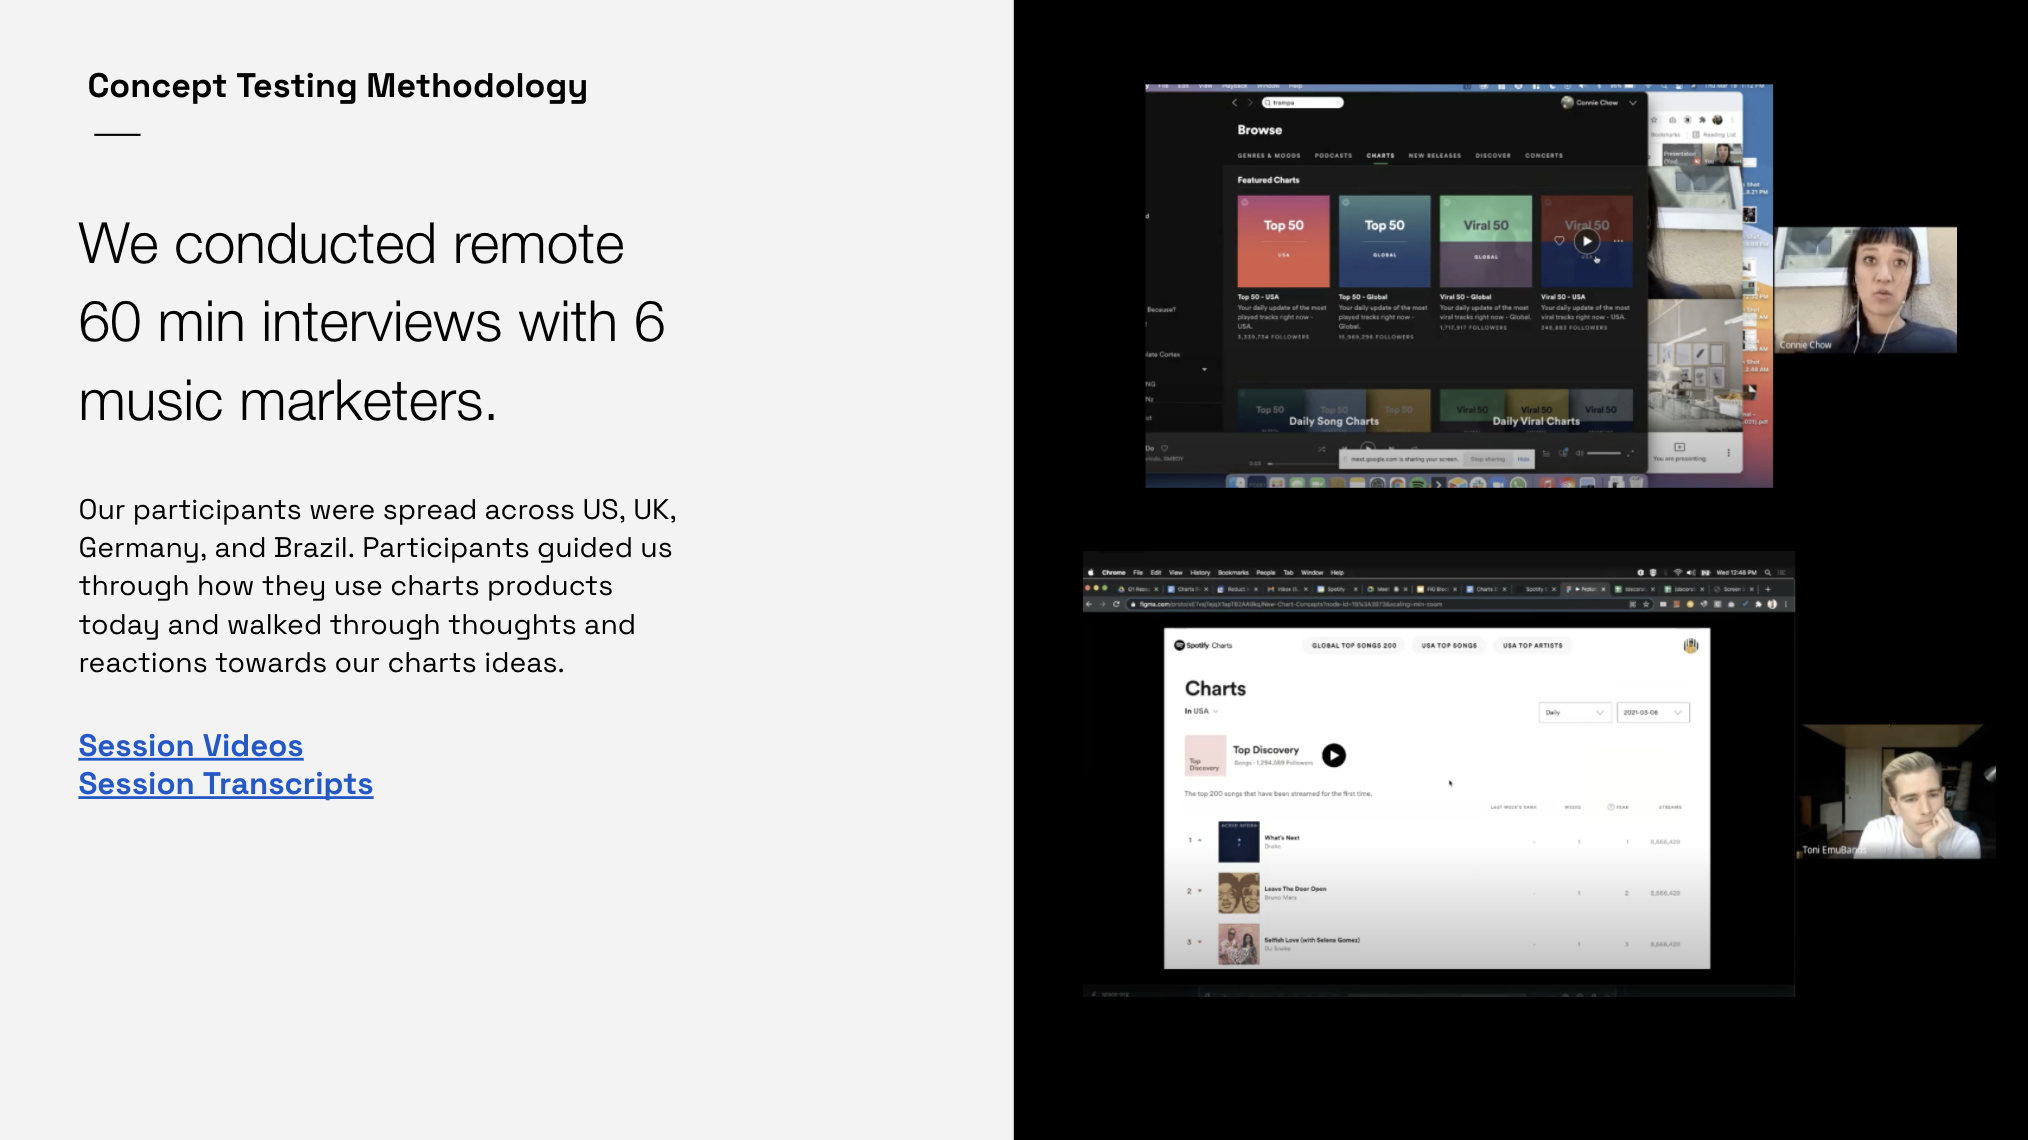Expand the 2021-03-06 date dropdown
2028x1140 pixels.
(1653, 712)
